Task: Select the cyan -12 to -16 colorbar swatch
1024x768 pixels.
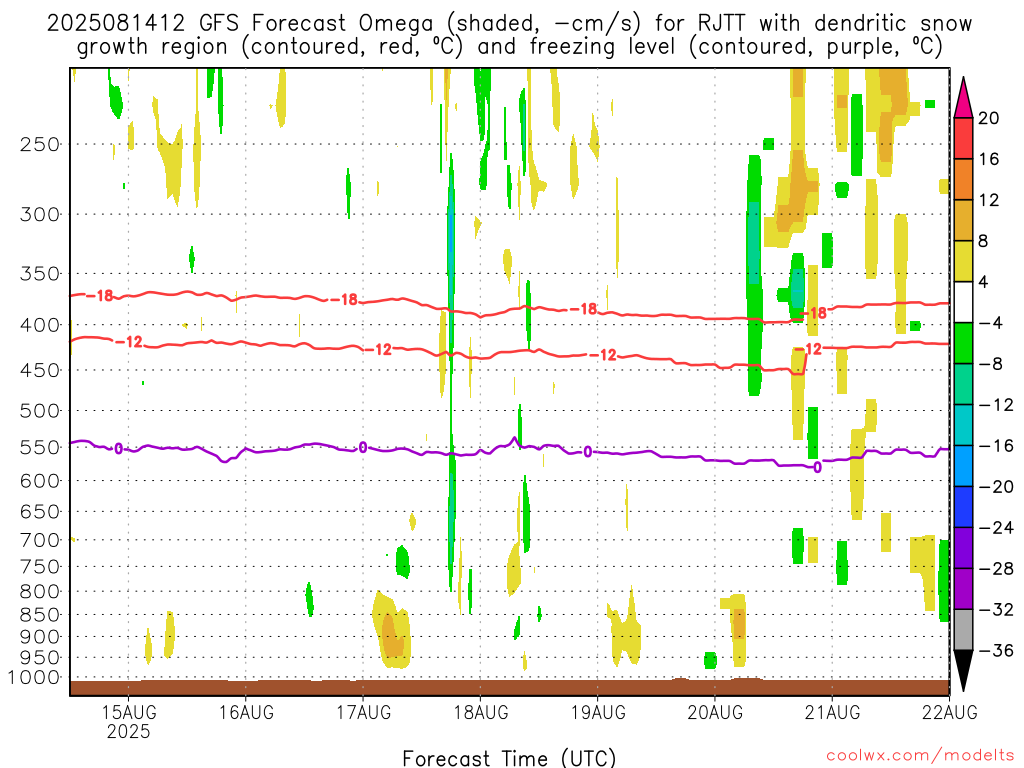Action: pos(963,425)
